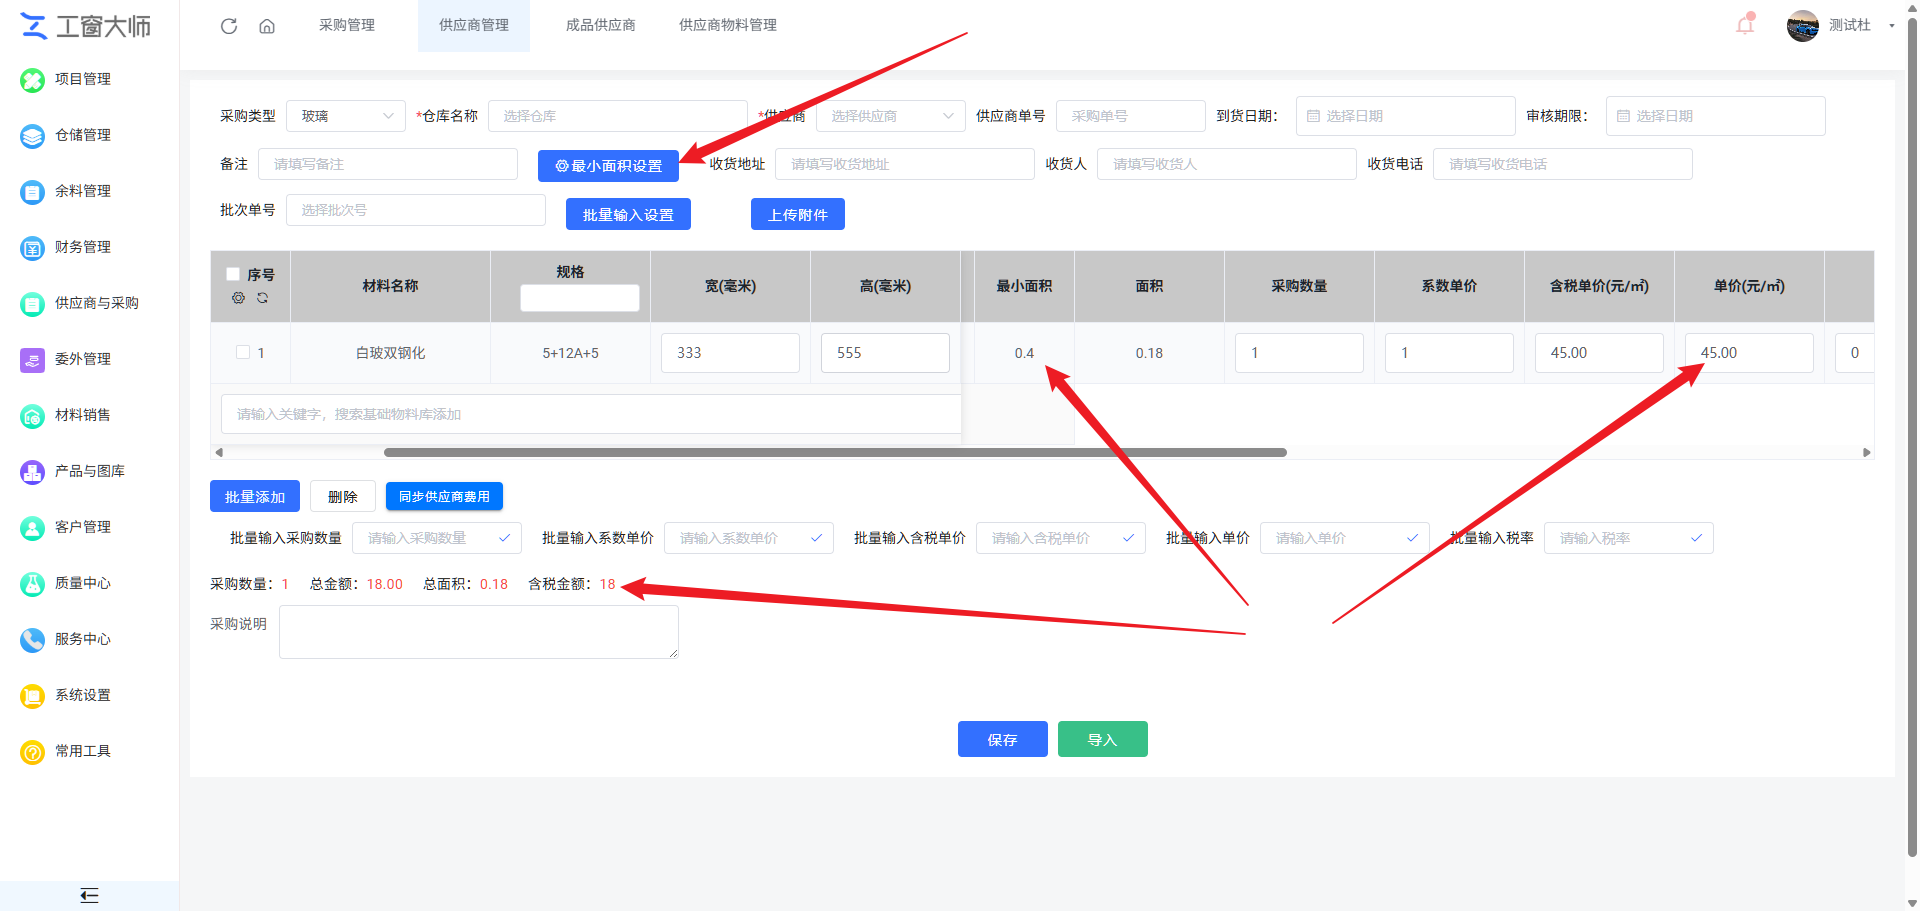Open the 选择供应商 dropdown
This screenshot has width=1920, height=911.
[x=890, y=116]
